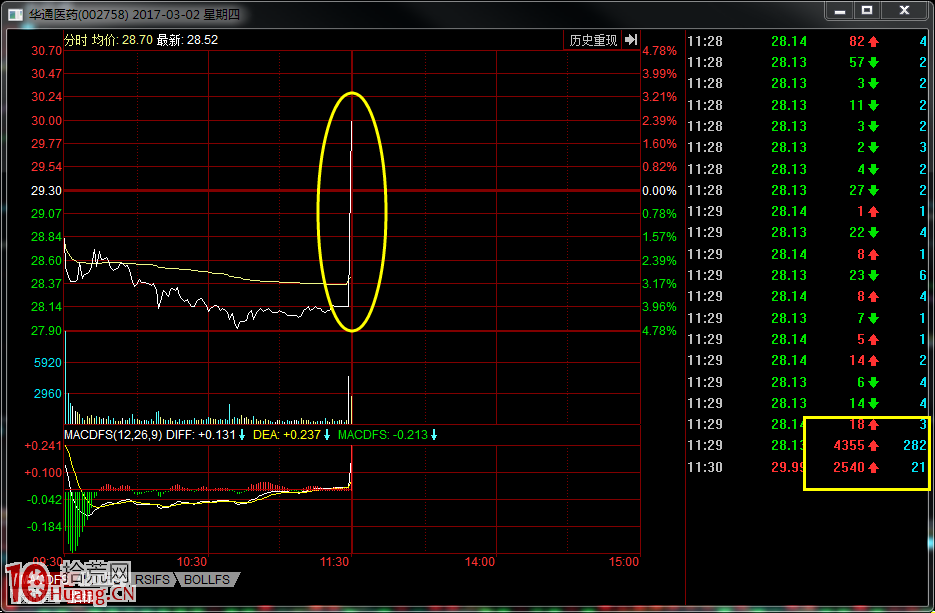Select the 11:29 tick with volume 22

tap(807, 232)
